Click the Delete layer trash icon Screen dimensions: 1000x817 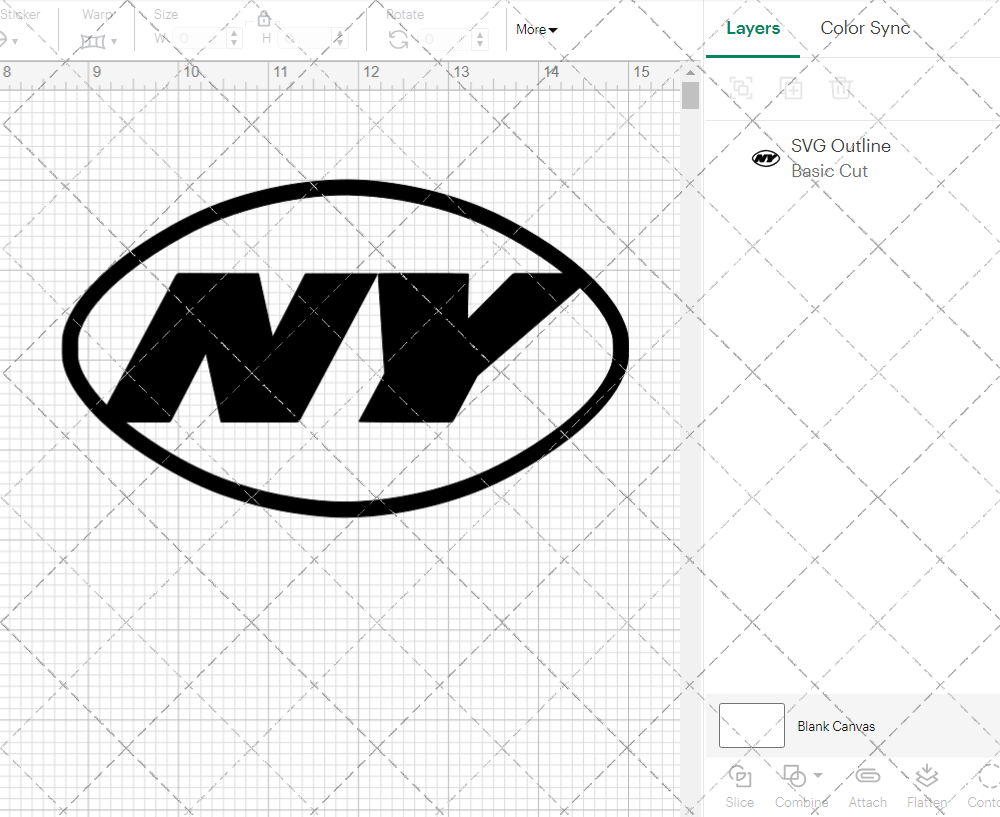[841, 88]
